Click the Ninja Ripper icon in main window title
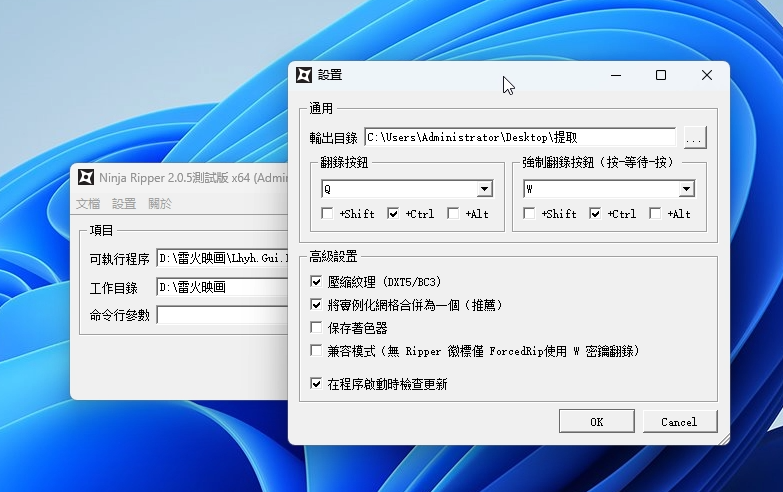 pos(86,177)
